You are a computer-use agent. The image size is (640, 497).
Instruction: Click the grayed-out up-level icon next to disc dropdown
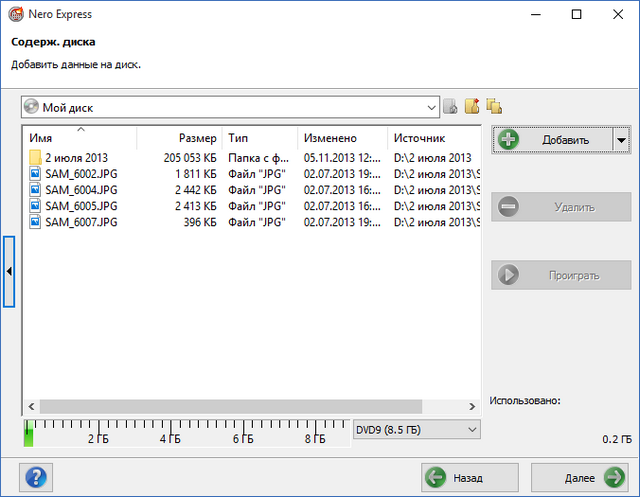pos(451,107)
